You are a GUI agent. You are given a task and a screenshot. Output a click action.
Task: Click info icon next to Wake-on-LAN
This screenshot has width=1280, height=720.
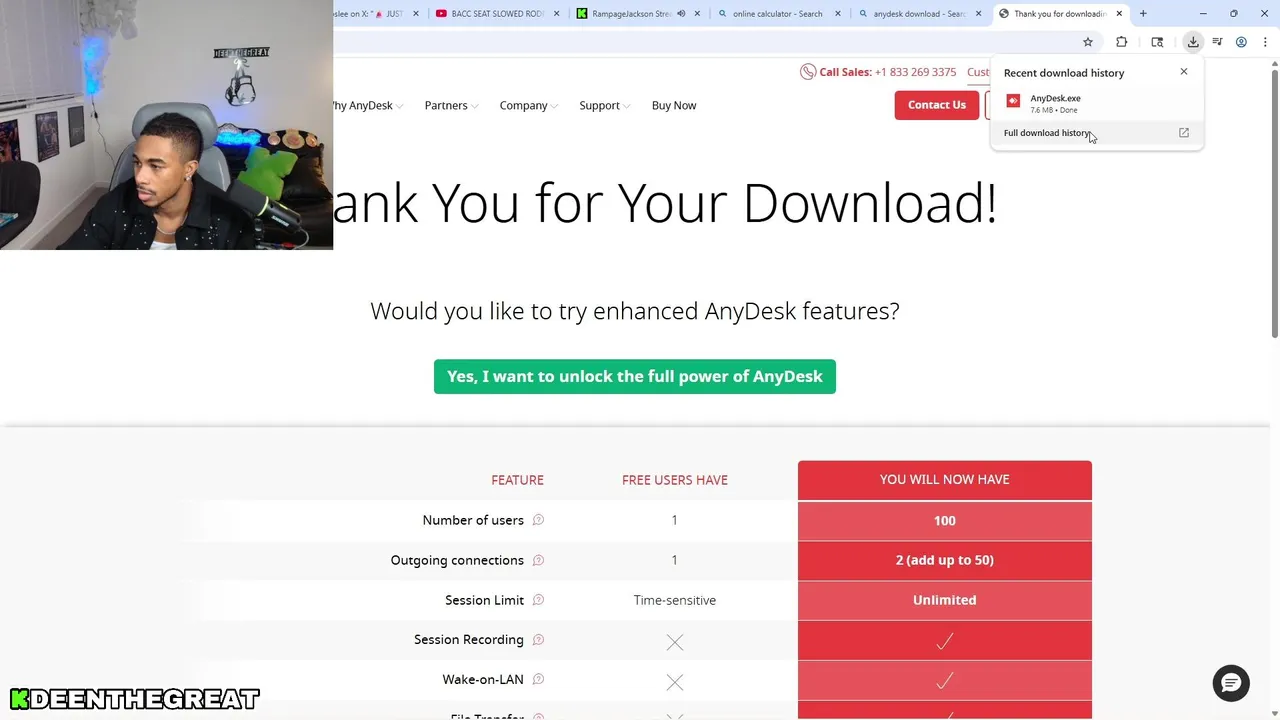click(x=538, y=680)
